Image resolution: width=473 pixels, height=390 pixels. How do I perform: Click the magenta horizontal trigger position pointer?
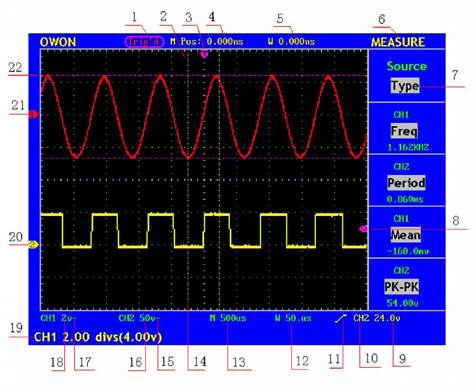[x=204, y=54]
